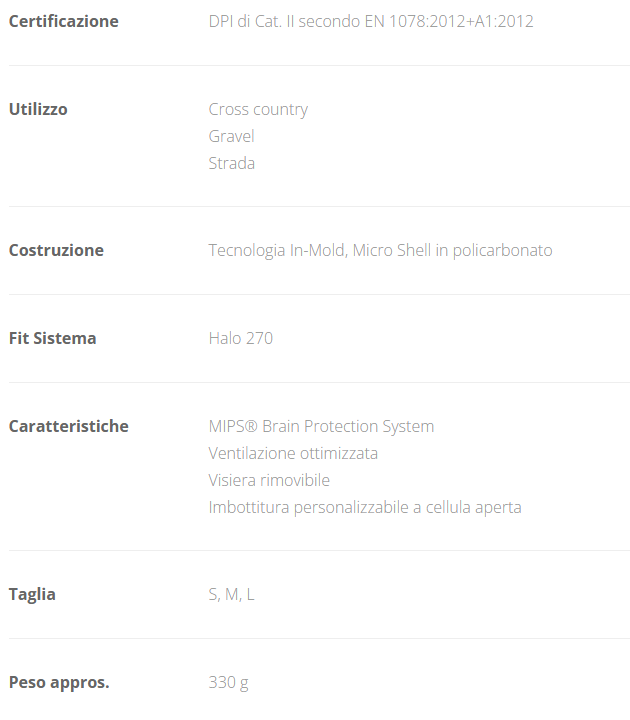This screenshot has width=630, height=720.
Task: Click the Gravel usage entry
Action: pos(231,136)
